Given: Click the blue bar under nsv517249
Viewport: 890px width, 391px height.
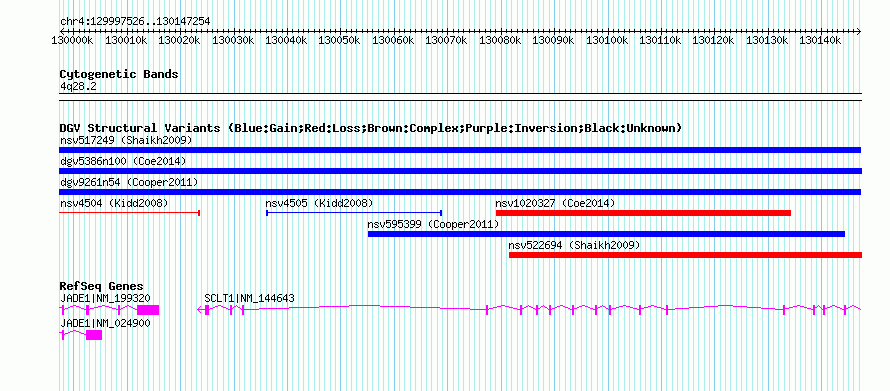Looking at the screenshot, I should click(460, 150).
